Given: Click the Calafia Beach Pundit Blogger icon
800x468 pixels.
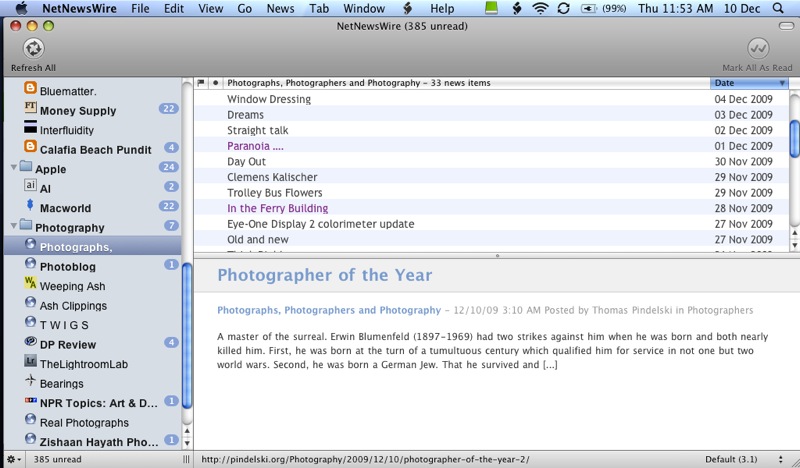Looking at the screenshot, I should (x=31, y=147).
